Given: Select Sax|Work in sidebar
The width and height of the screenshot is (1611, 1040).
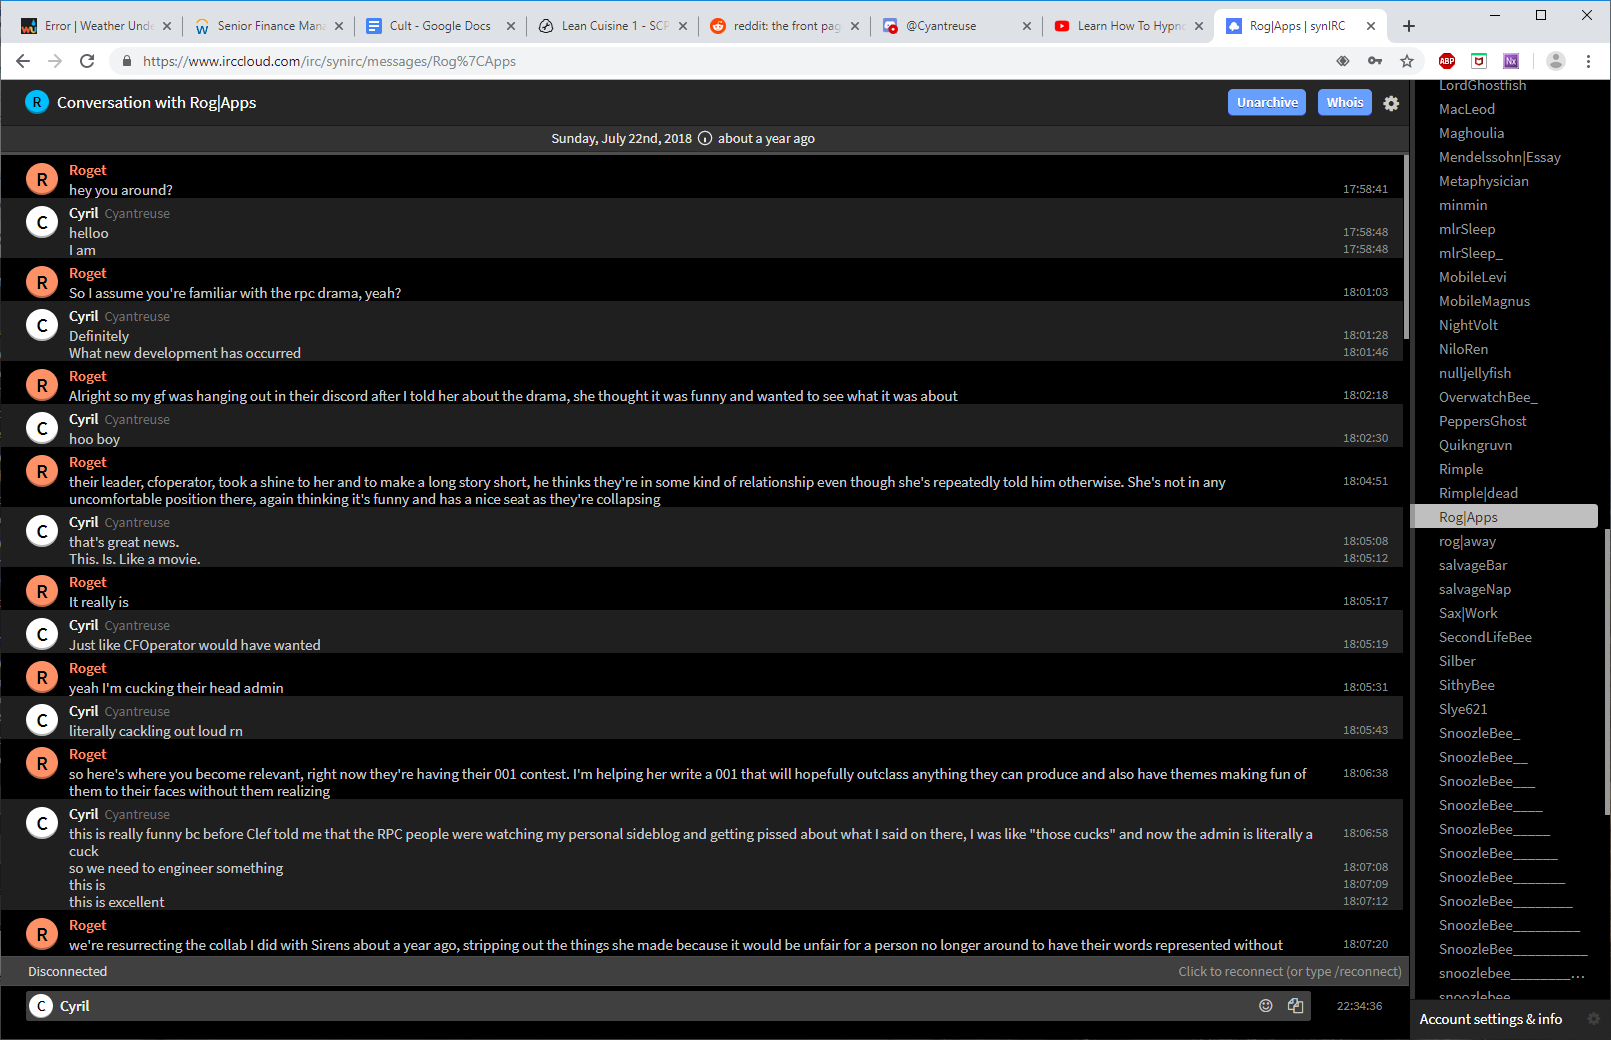Looking at the screenshot, I should coord(1468,613).
